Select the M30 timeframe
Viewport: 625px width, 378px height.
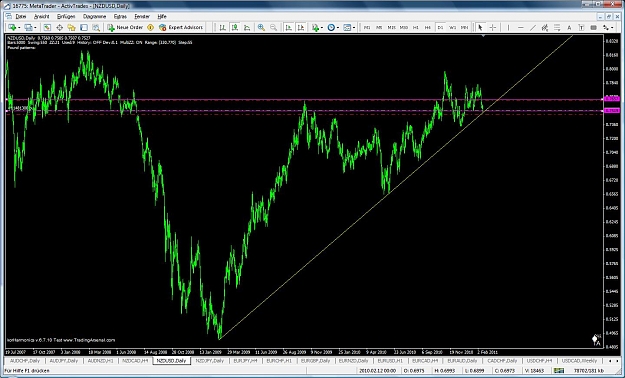tap(404, 28)
